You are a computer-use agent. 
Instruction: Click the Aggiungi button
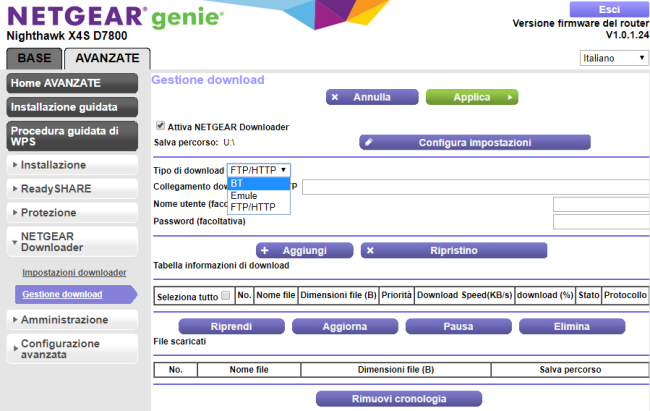tap(305, 250)
